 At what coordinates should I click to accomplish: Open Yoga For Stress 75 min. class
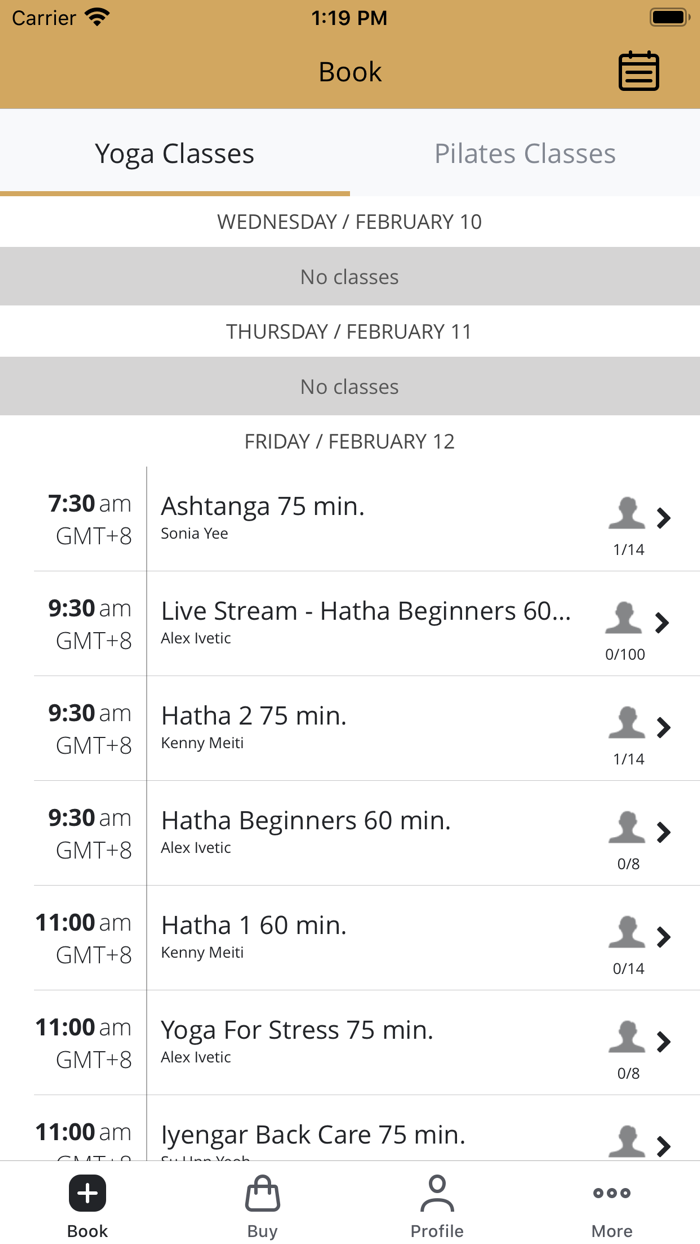(x=297, y=1030)
